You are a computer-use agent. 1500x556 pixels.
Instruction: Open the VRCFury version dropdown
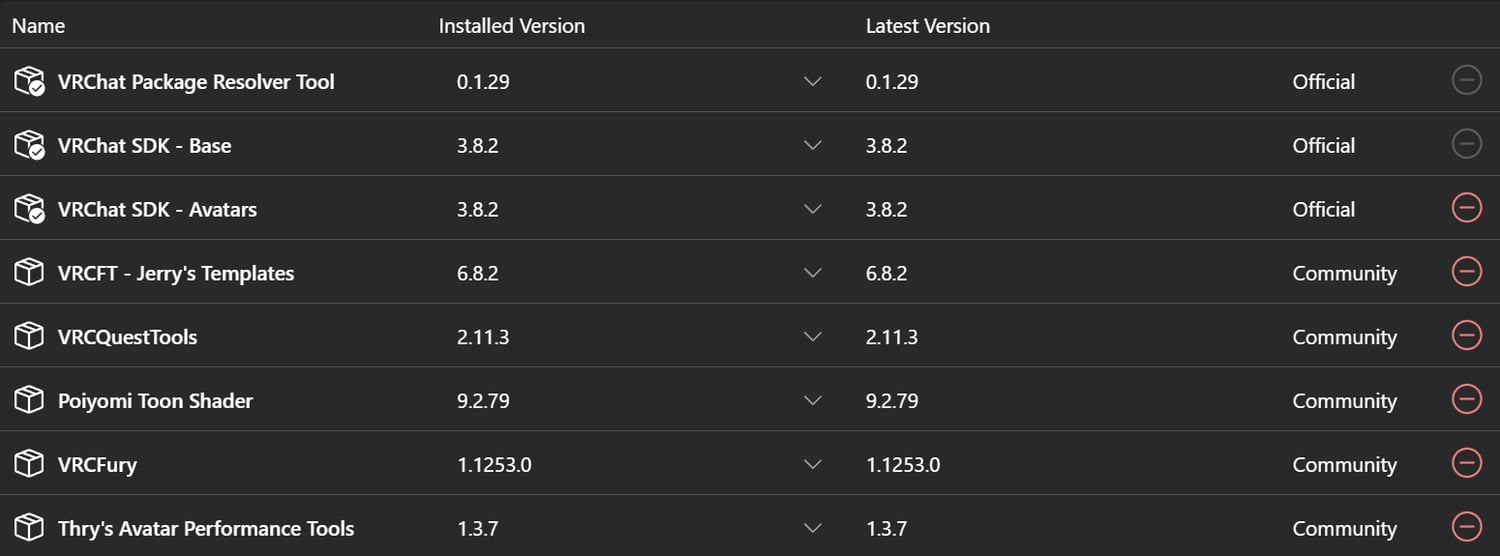(812, 465)
